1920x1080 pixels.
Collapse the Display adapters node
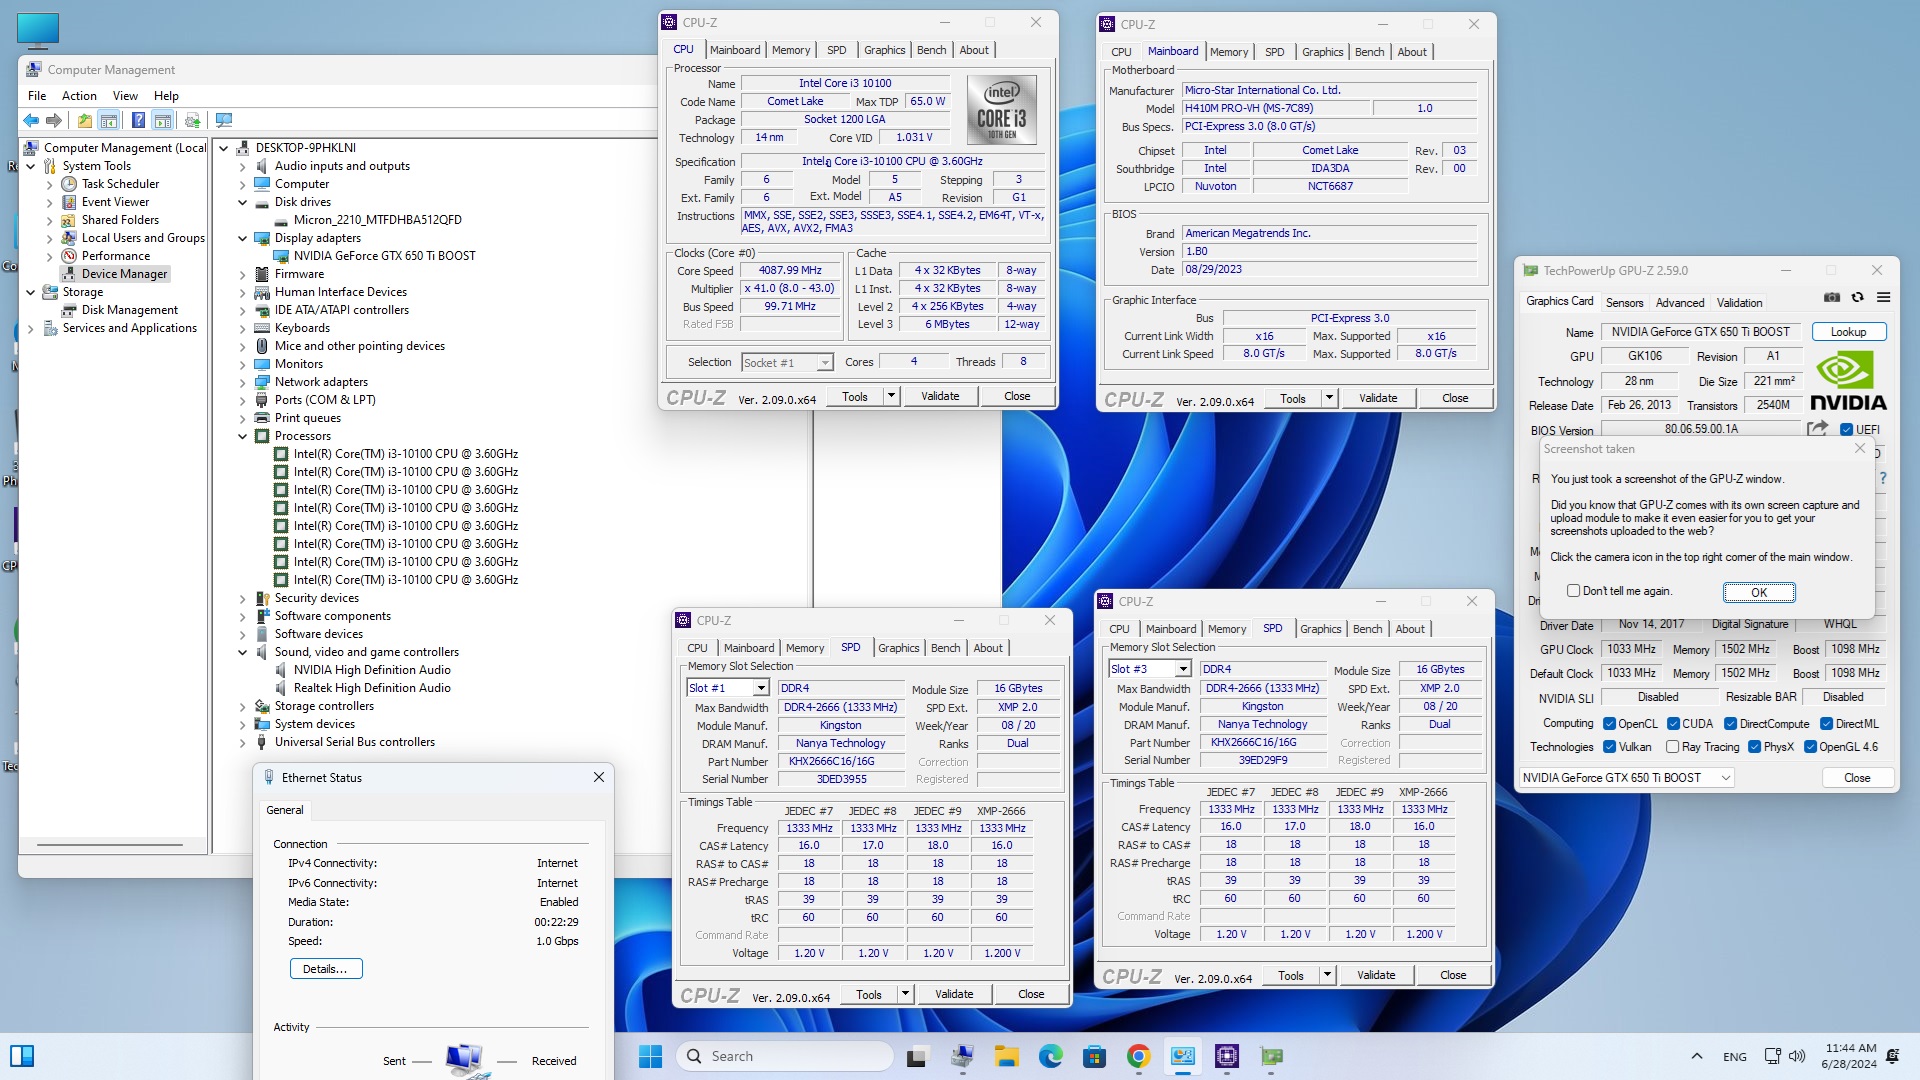(x=242, y=238)
